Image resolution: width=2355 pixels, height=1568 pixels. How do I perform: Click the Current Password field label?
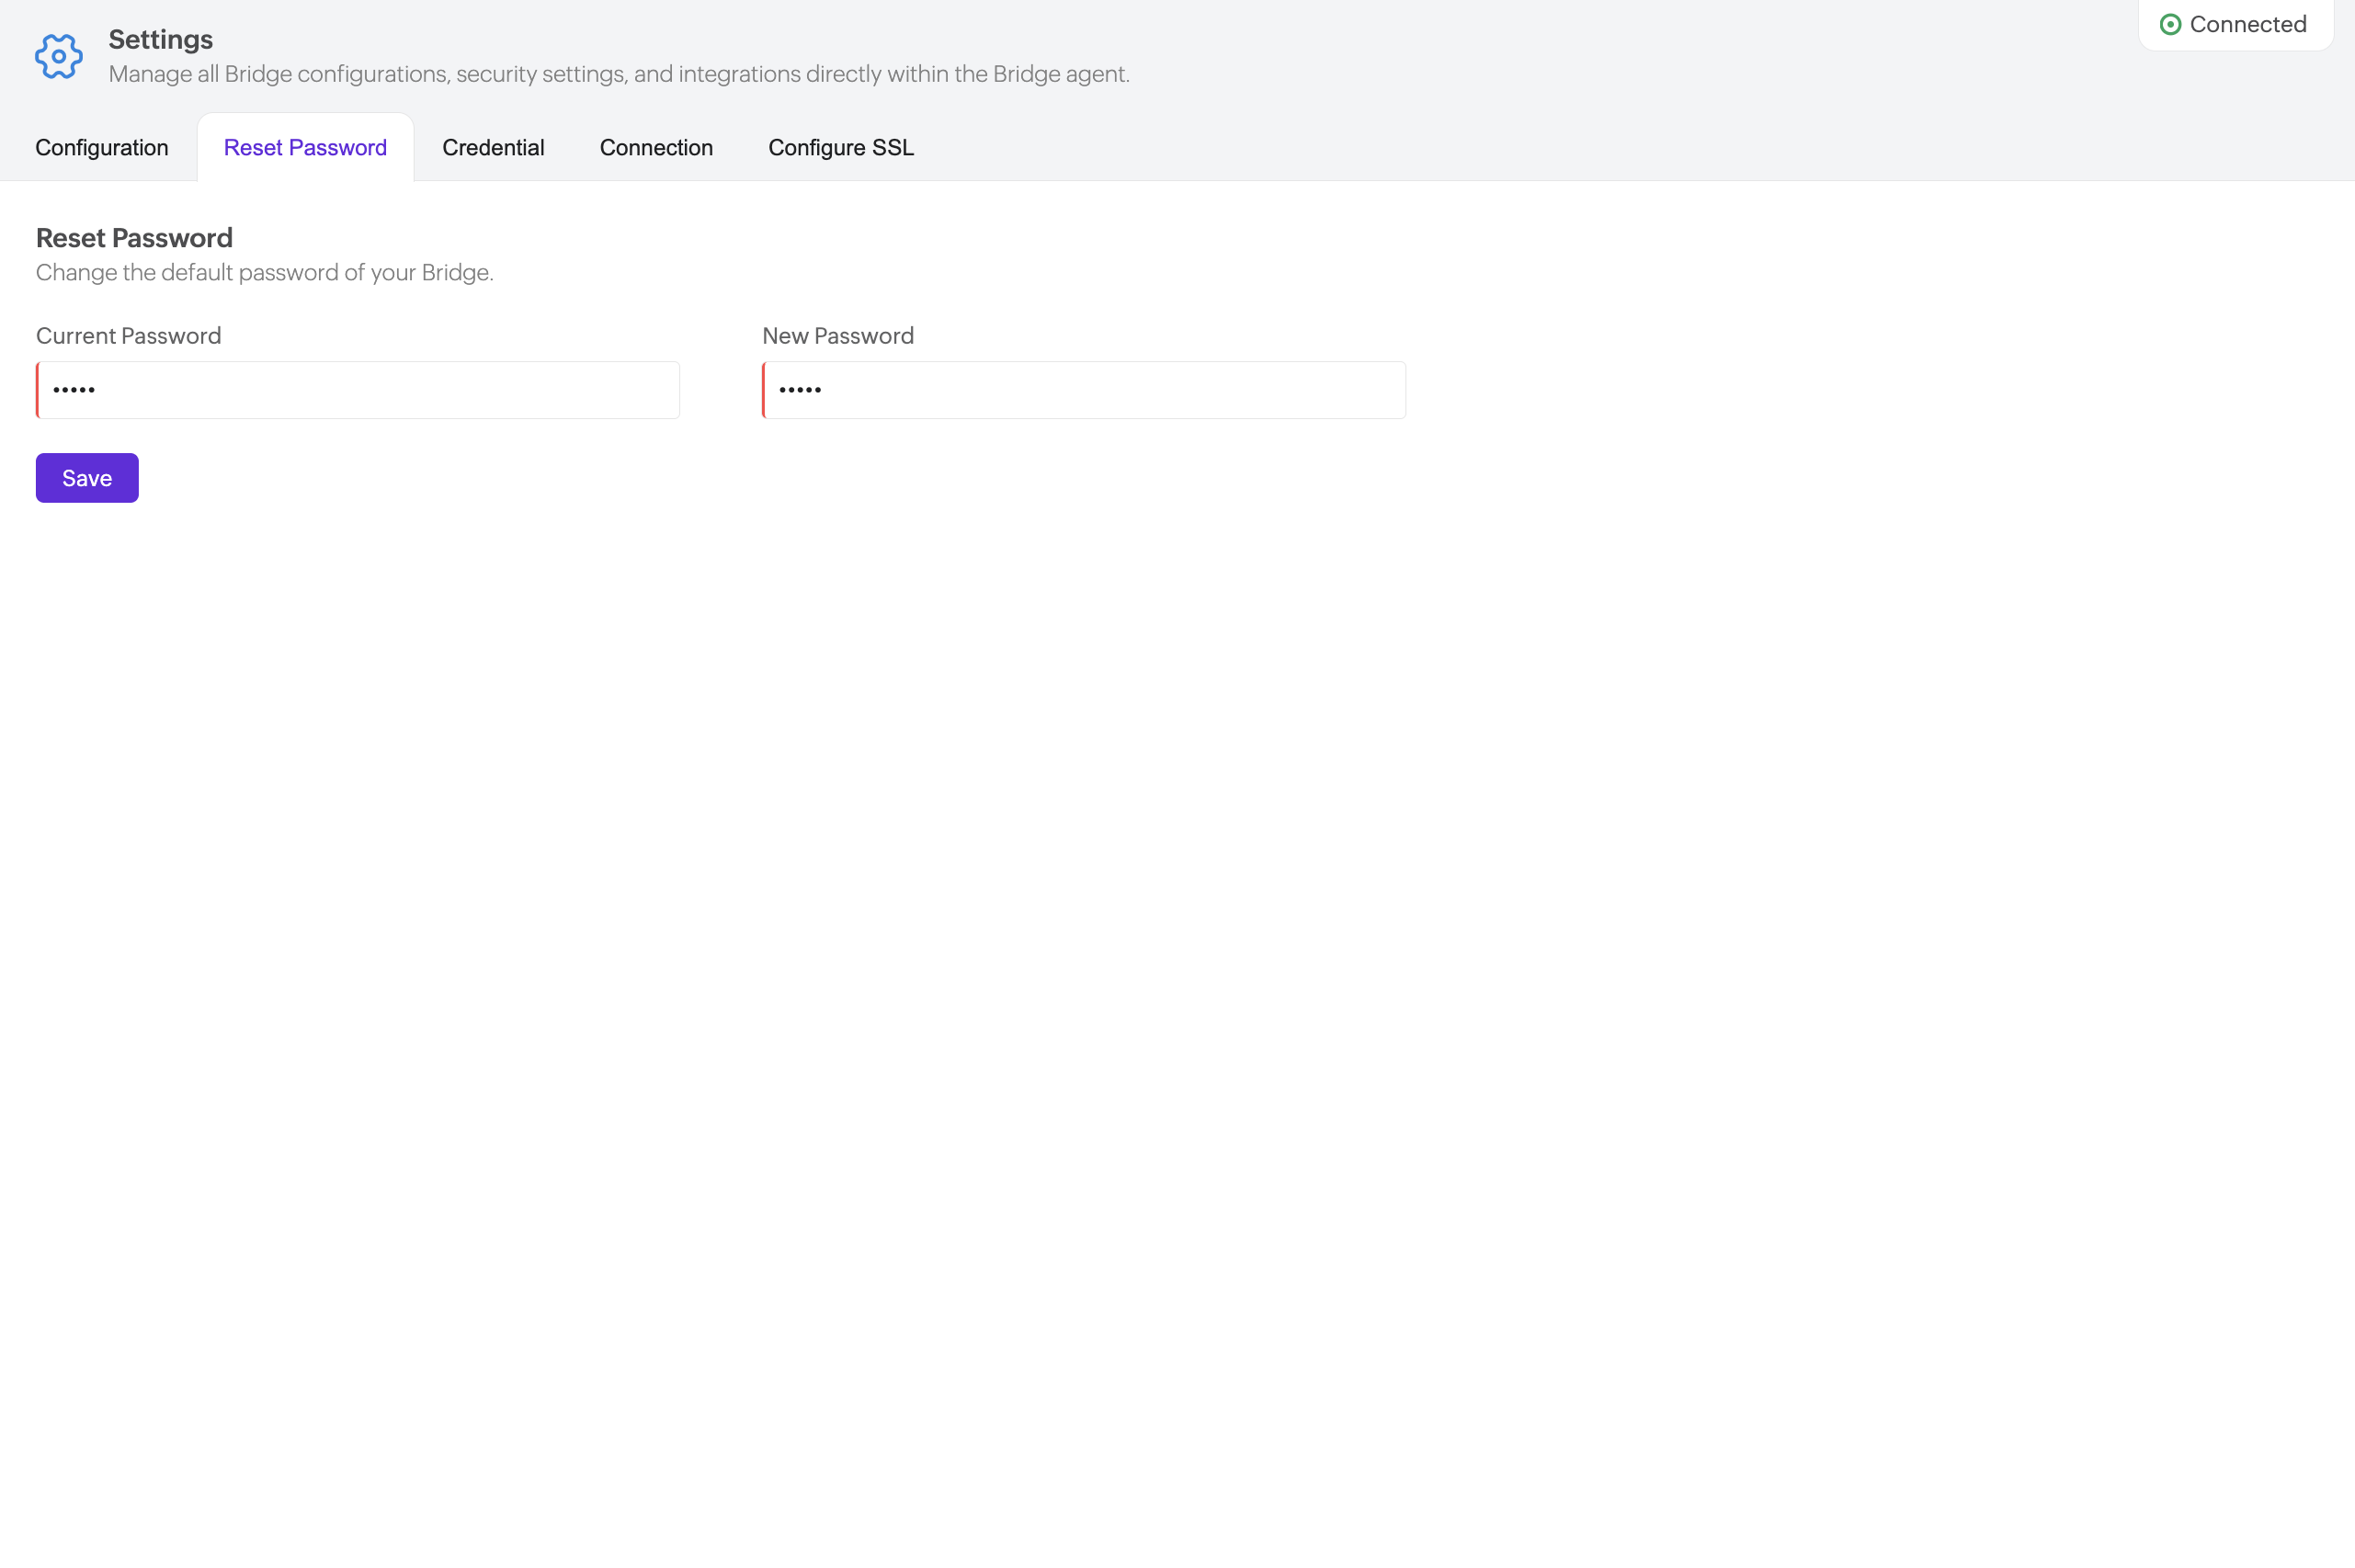pos(128,336)
